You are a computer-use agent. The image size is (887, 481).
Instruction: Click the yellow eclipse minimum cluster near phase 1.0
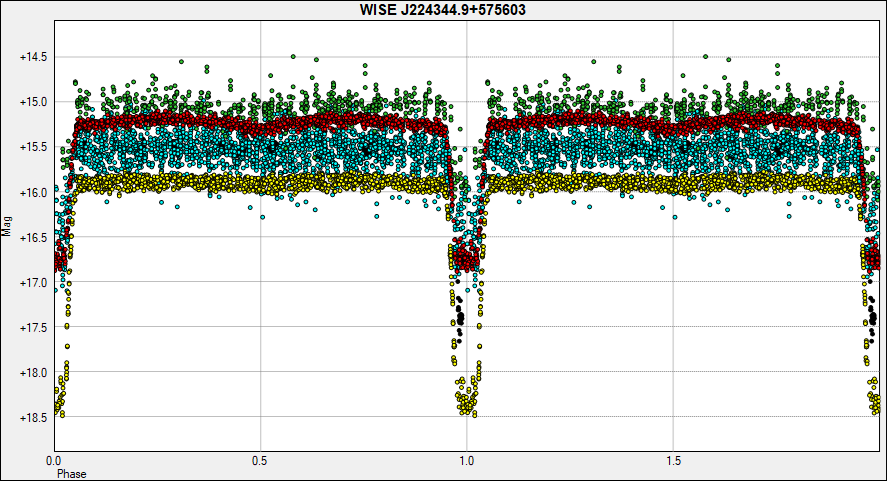tap(467, 398)
